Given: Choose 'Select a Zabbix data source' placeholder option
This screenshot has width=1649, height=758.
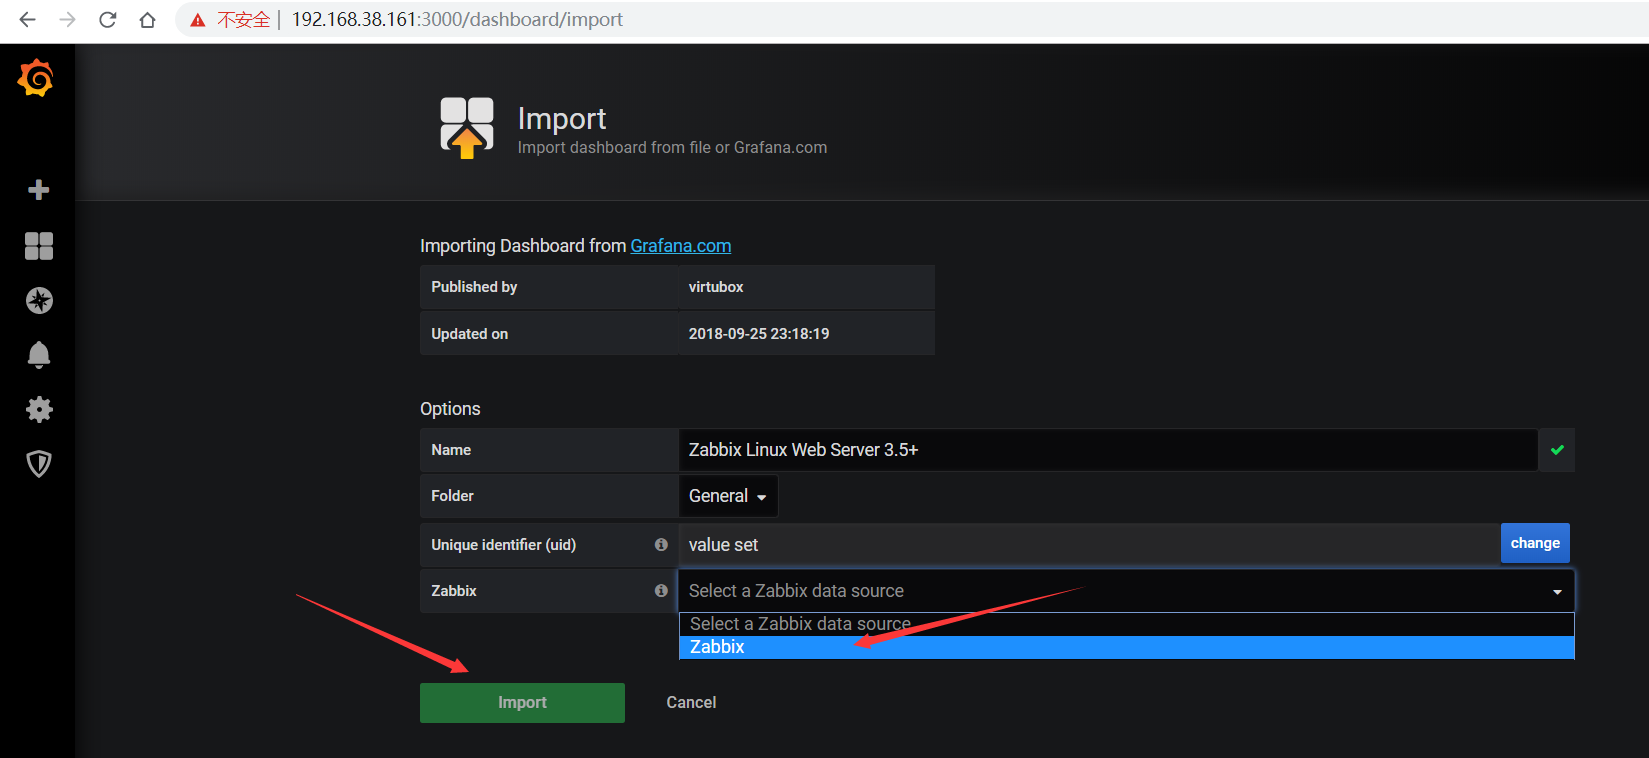Looking at the screenshot, I should (x=1126, y=624).
